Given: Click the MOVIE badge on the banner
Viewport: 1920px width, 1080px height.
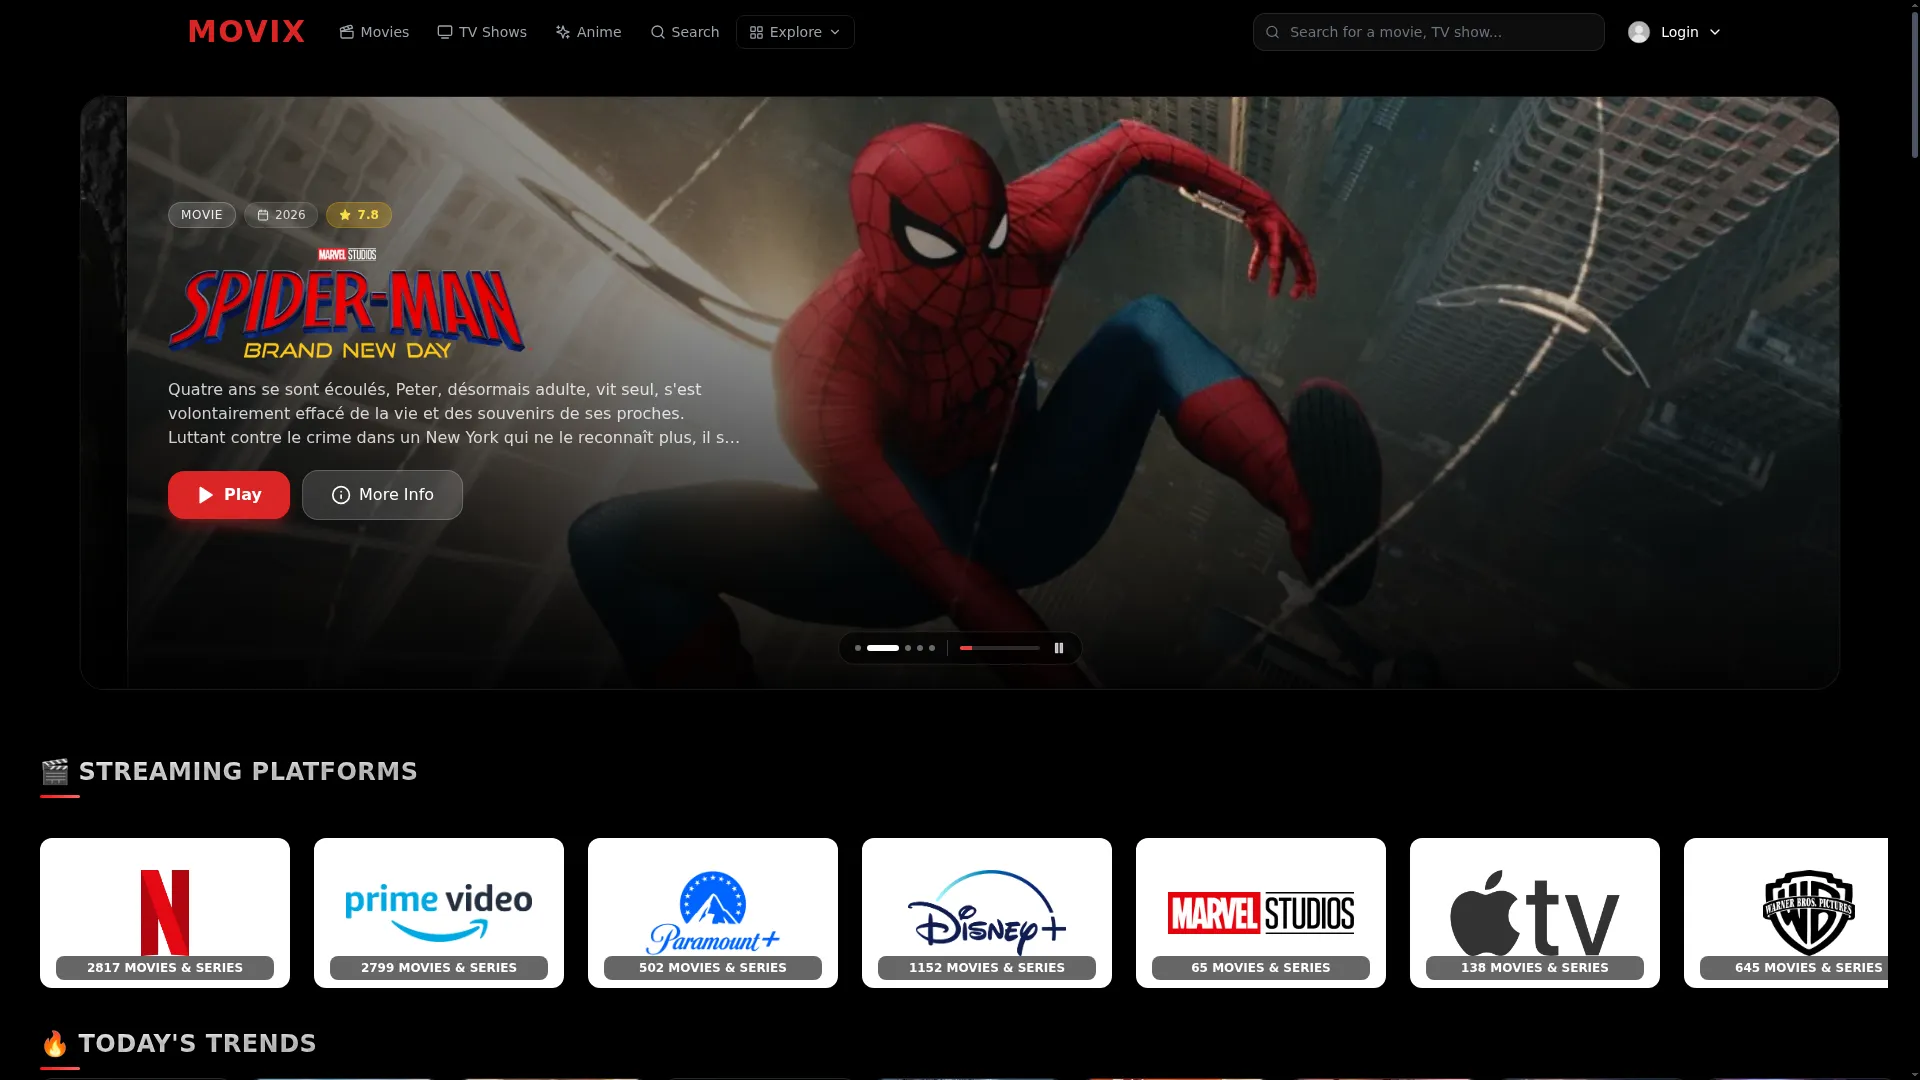Looking at the screenshot, I should pyautogui.click(x=202, y=215).
